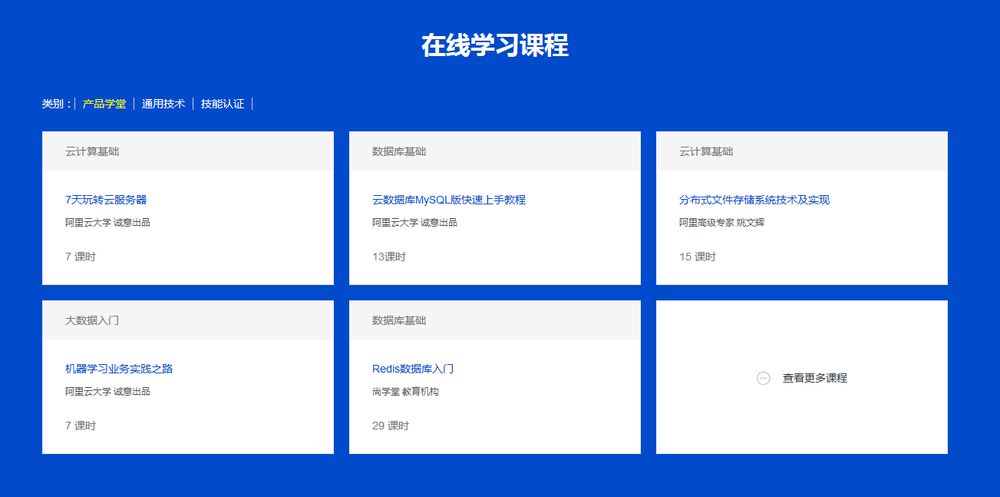Image resolution: width=1000 pixels, height=497 pixels.
Task: Click the 29 课时 lesson count
Action: pyautogui.click(x=390, y=426)
